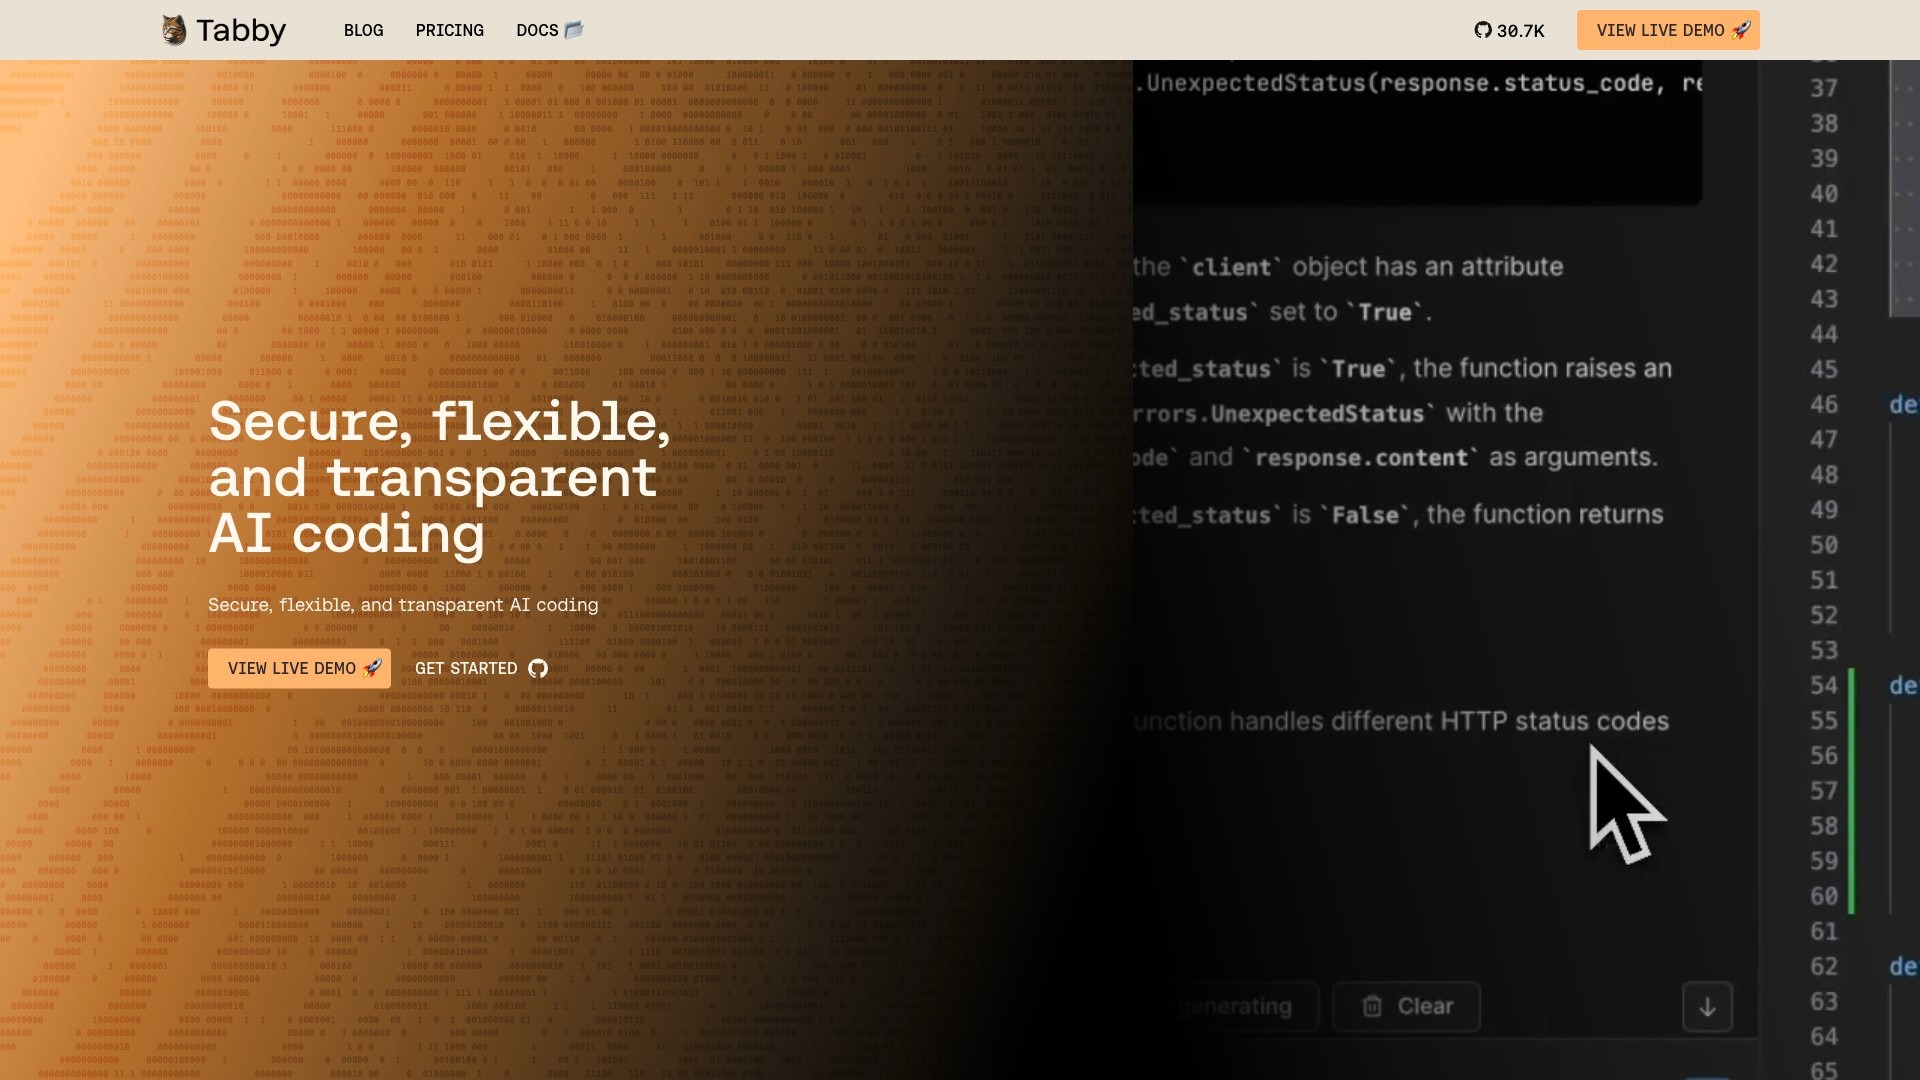Click the 30.7K star count
This screenshot has height=1080, width=1920.
click(1520, 31)
